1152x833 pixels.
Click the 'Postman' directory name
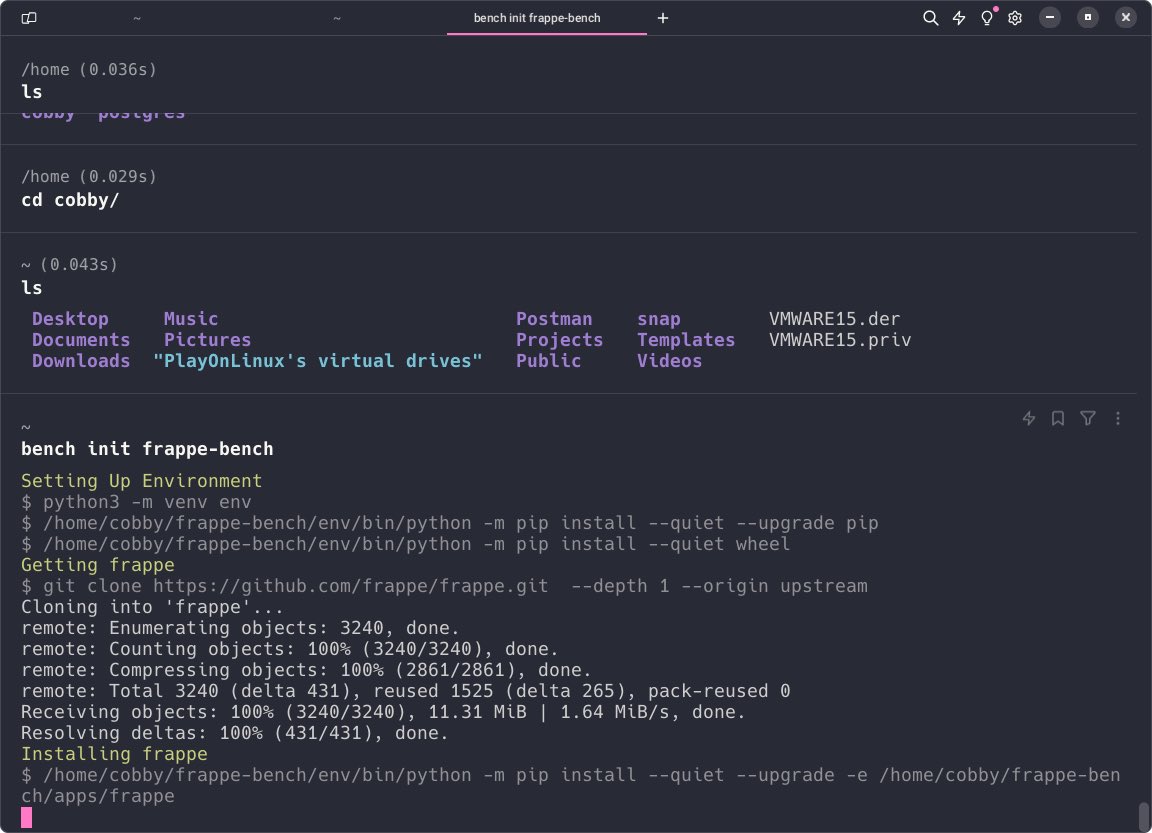tap(554, 319)
